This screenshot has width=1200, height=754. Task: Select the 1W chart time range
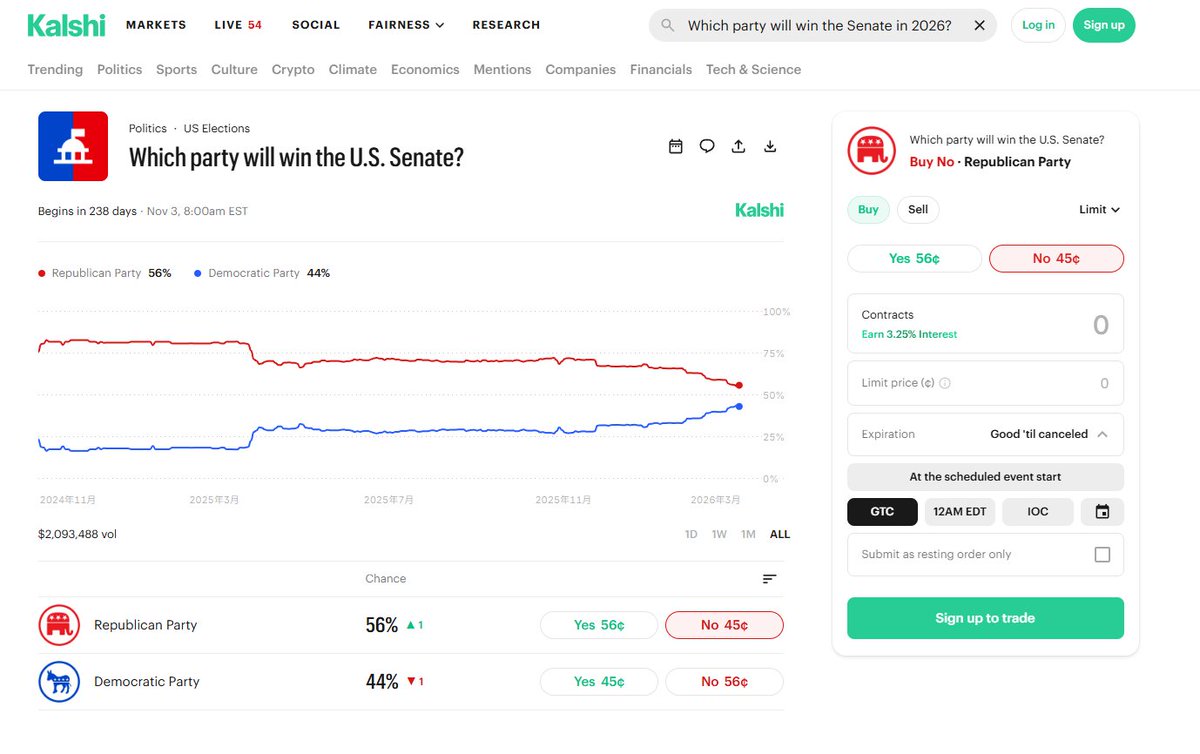tap(719, 534)
